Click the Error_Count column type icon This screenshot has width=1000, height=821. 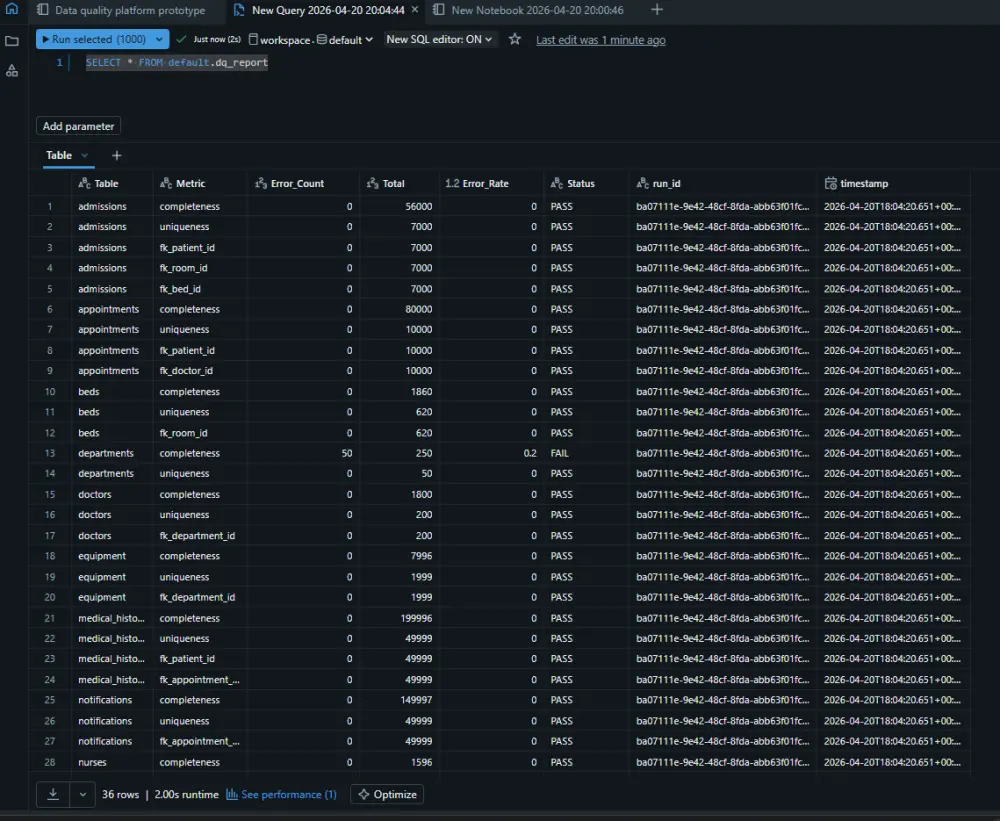pyautogui.click(x=260, y=184)
